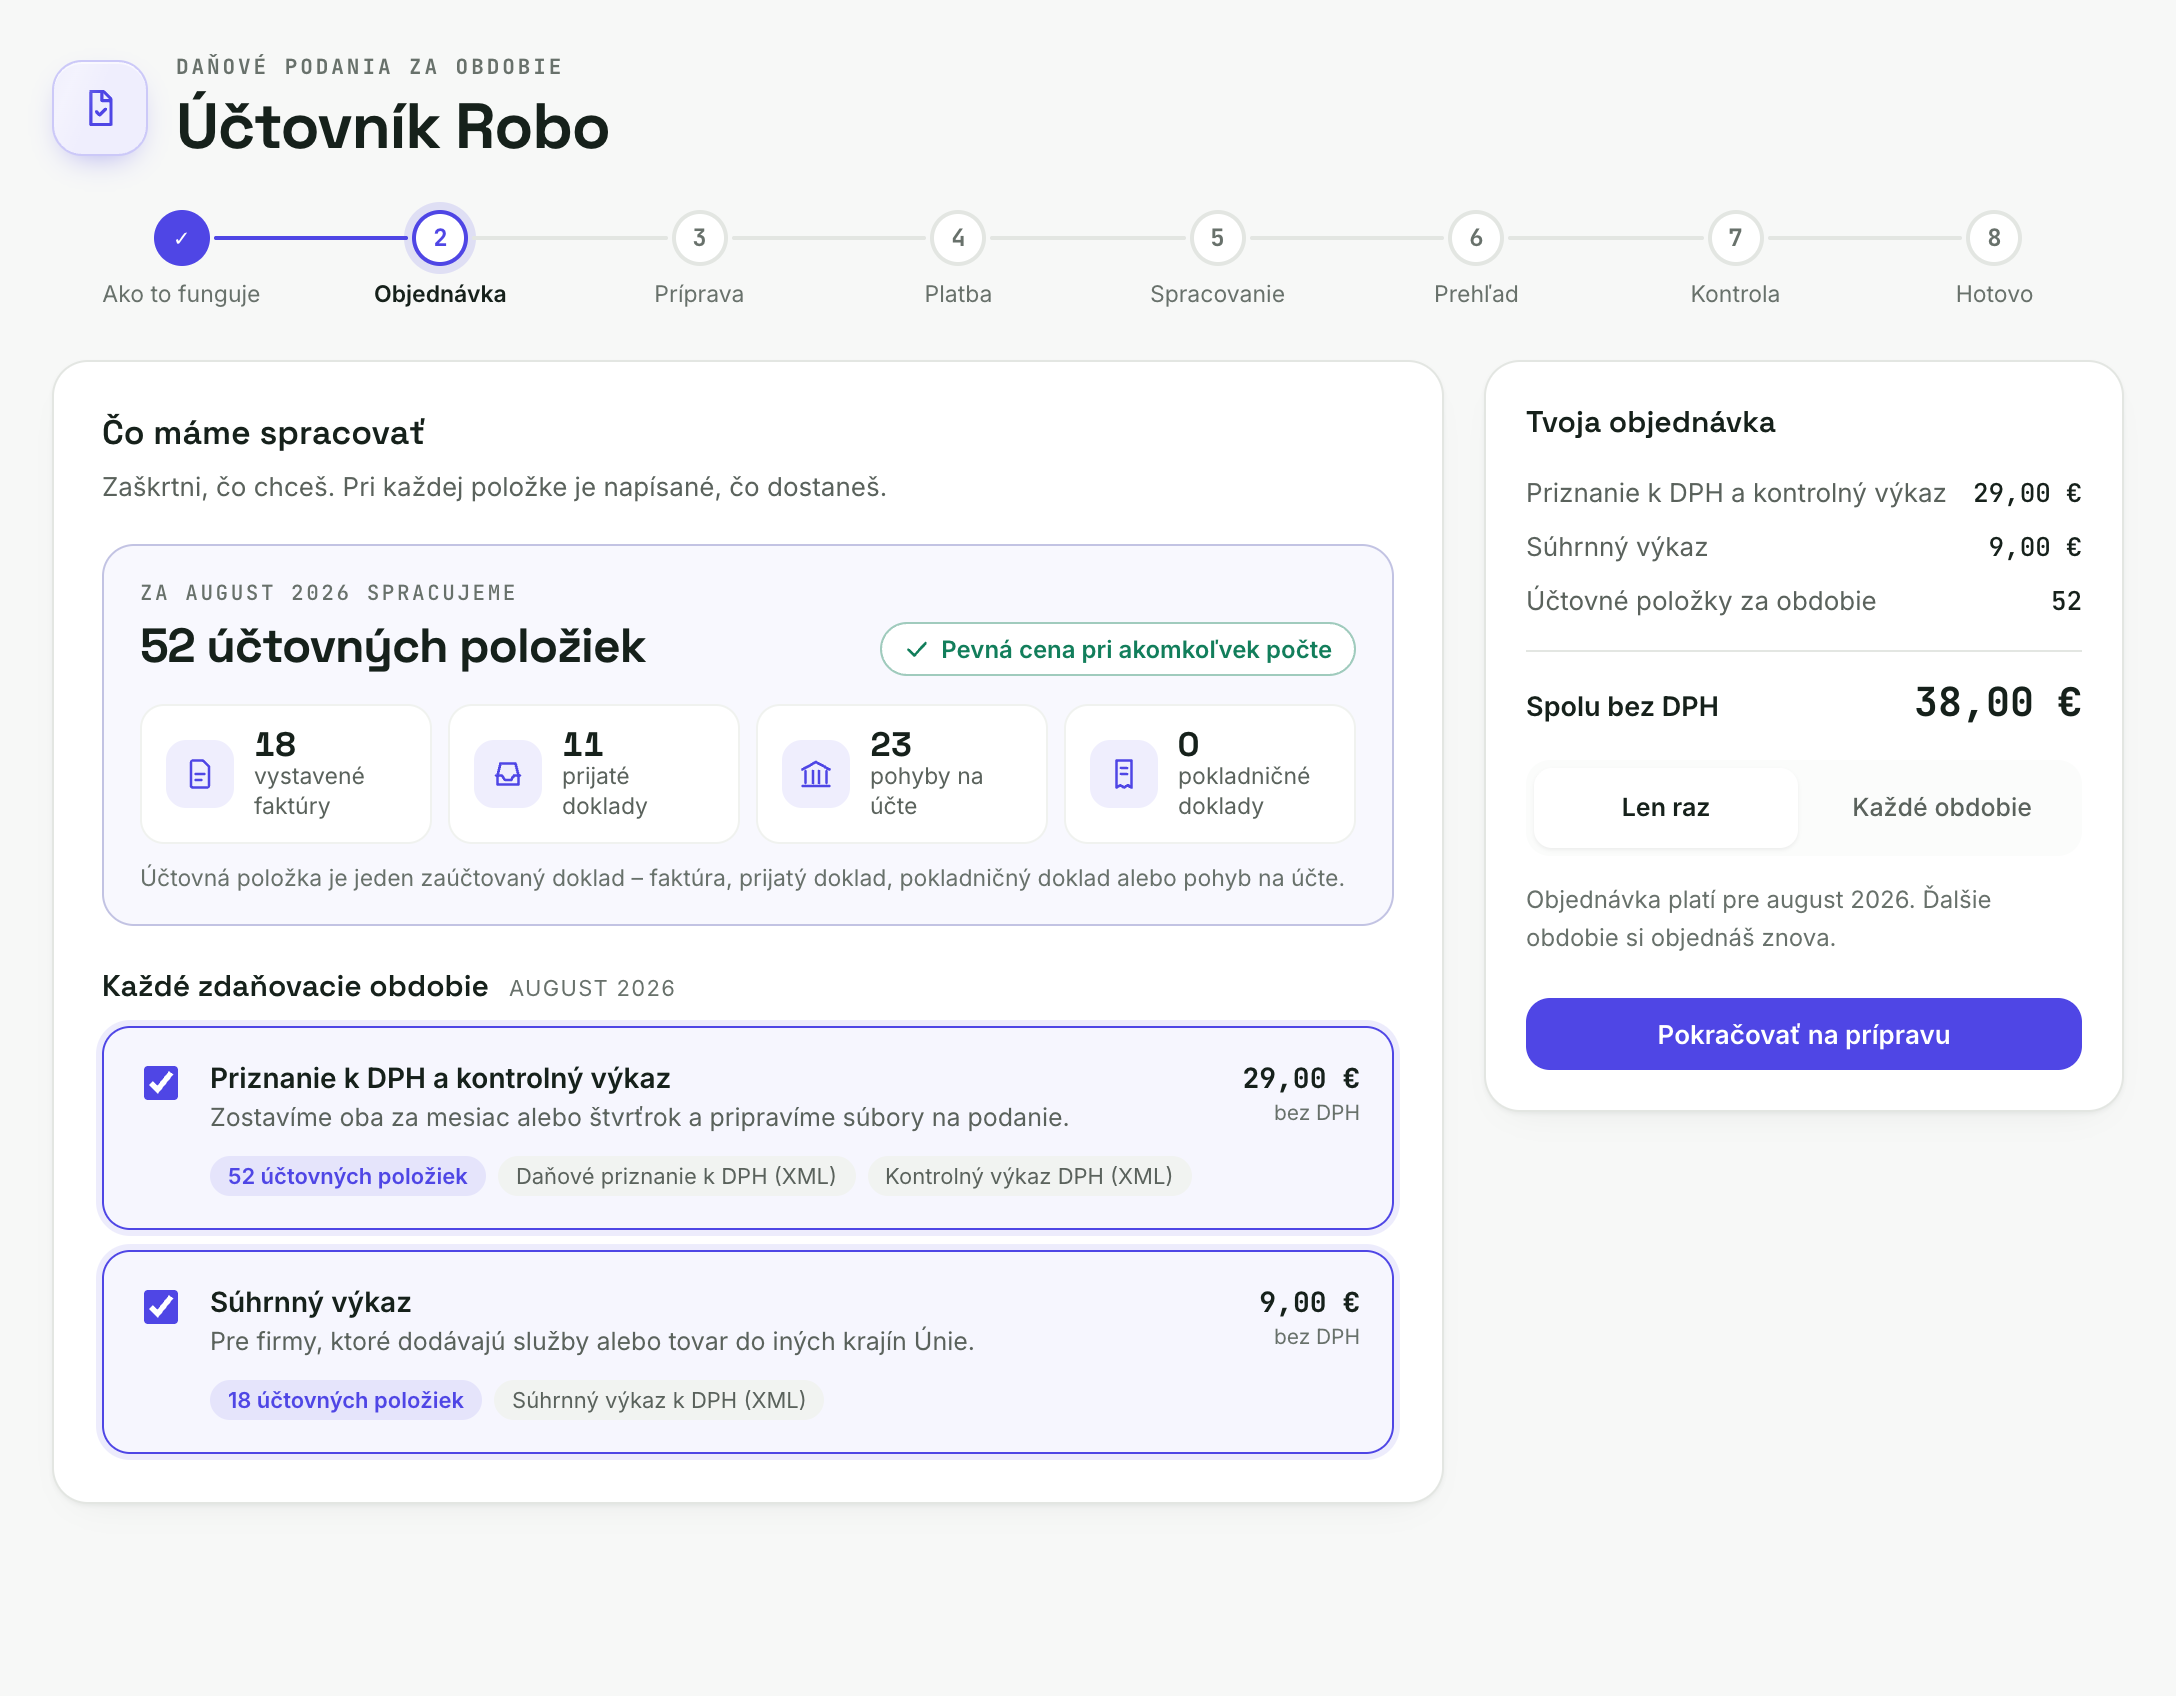Click the Účtovník Robo heading
This screenshot has height=1696, width=2176.
(x=393, y=127)
